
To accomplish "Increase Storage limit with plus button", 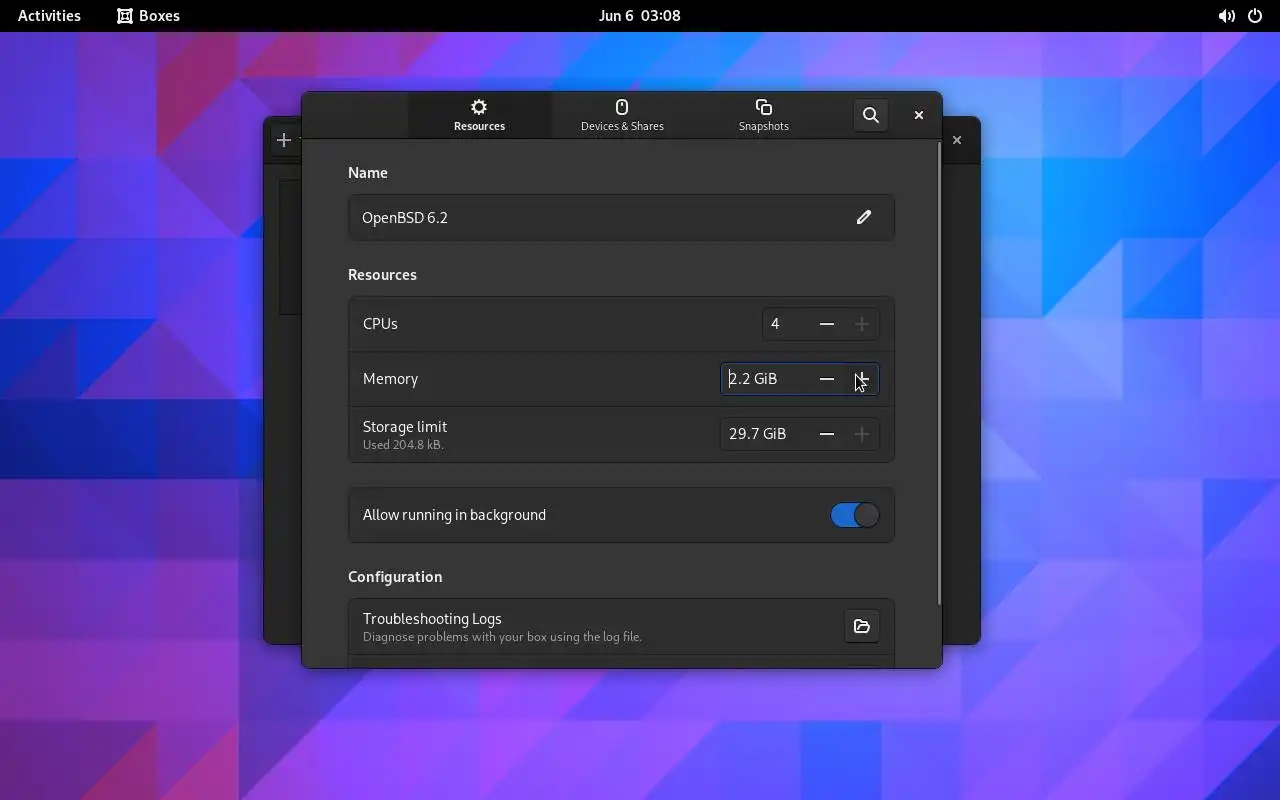I will coord(862,434).
